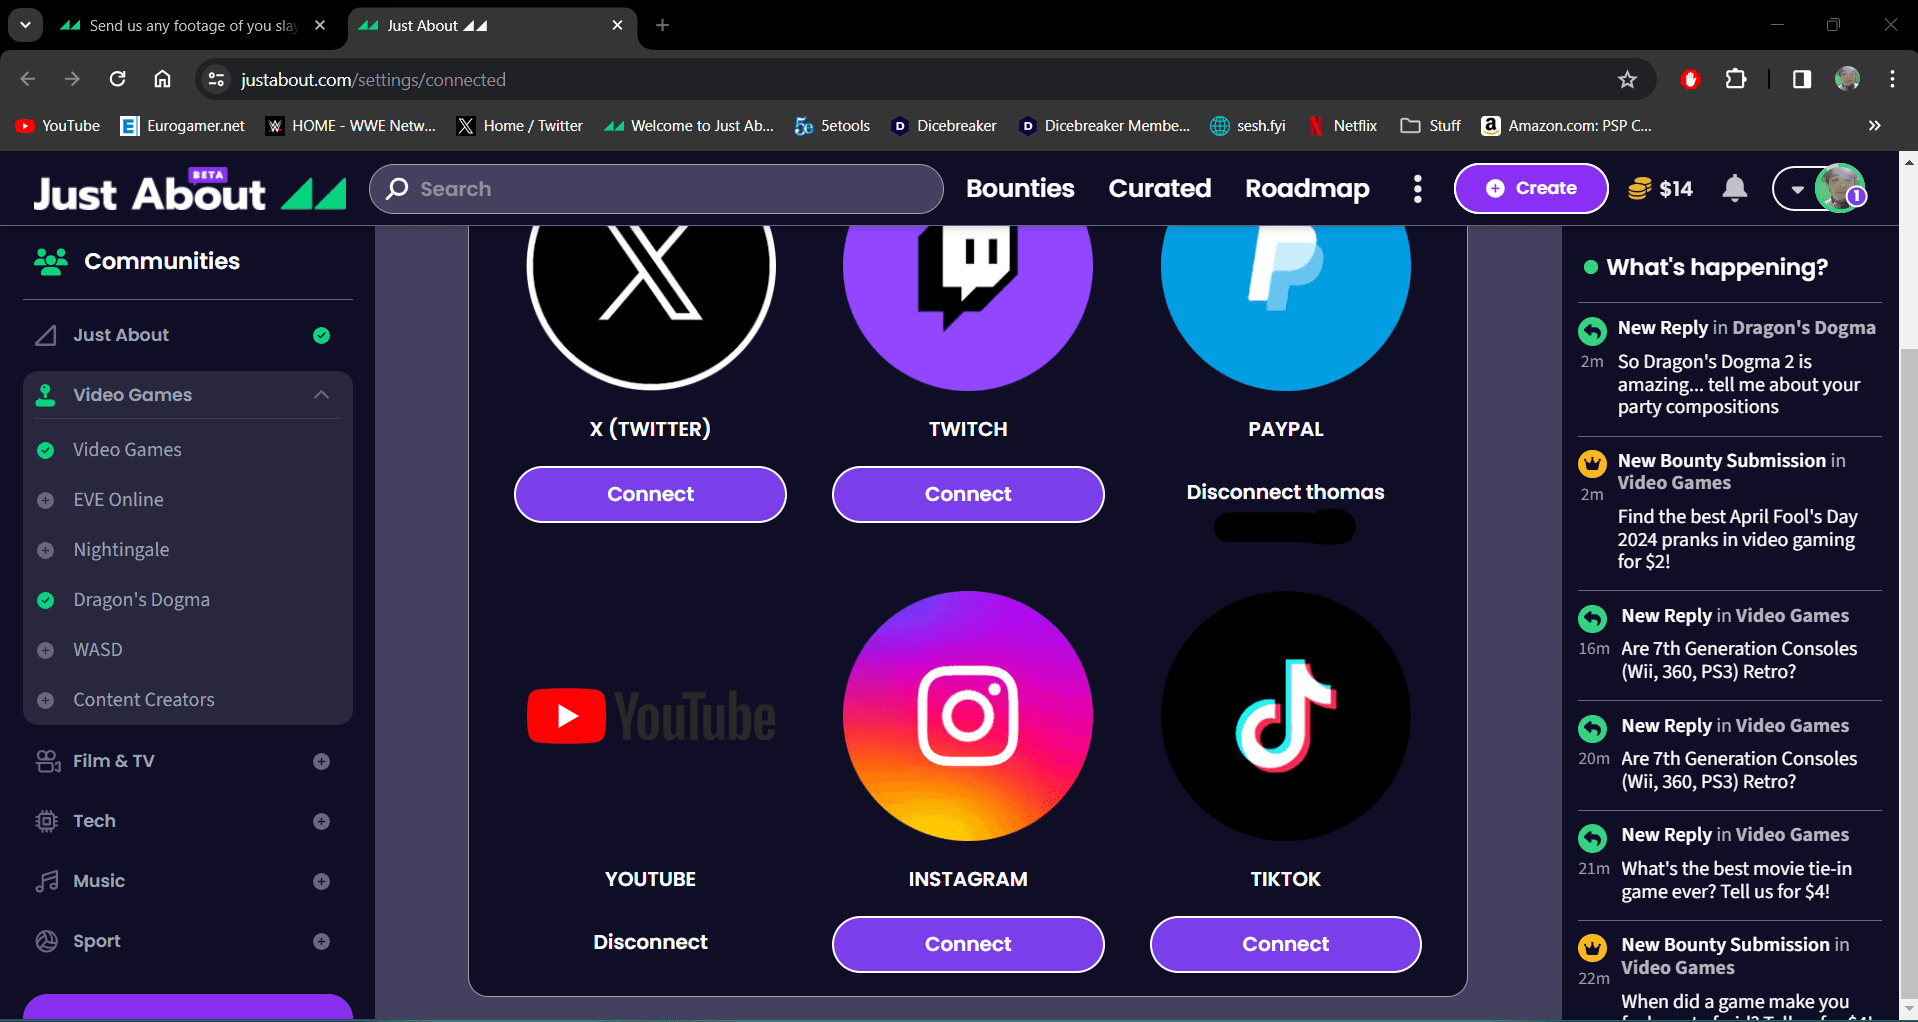
Task: Show more bookmarks chevron
Action: 1874,125
